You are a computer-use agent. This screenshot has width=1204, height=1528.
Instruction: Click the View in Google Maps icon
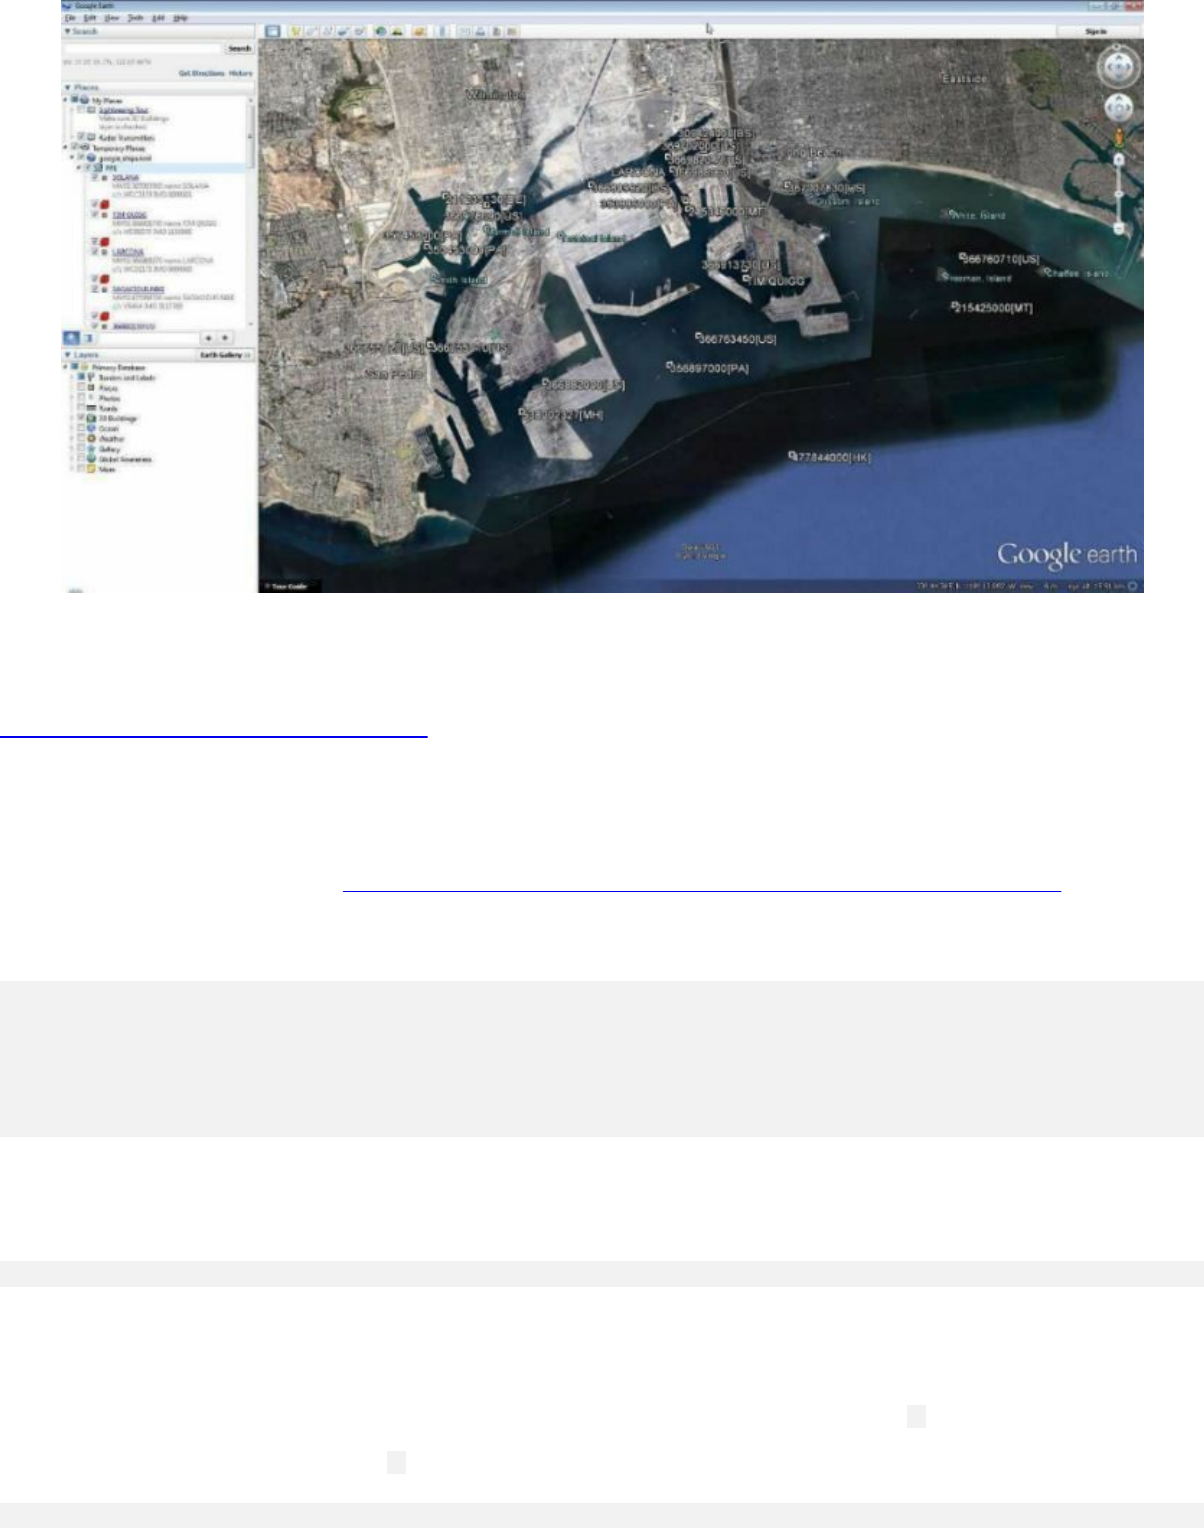(512, 31)
